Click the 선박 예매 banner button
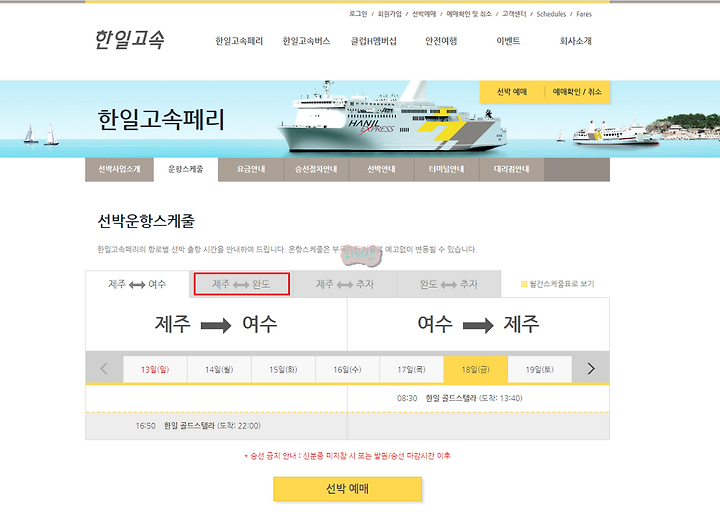The image size is (720, 512). [512, 92]
